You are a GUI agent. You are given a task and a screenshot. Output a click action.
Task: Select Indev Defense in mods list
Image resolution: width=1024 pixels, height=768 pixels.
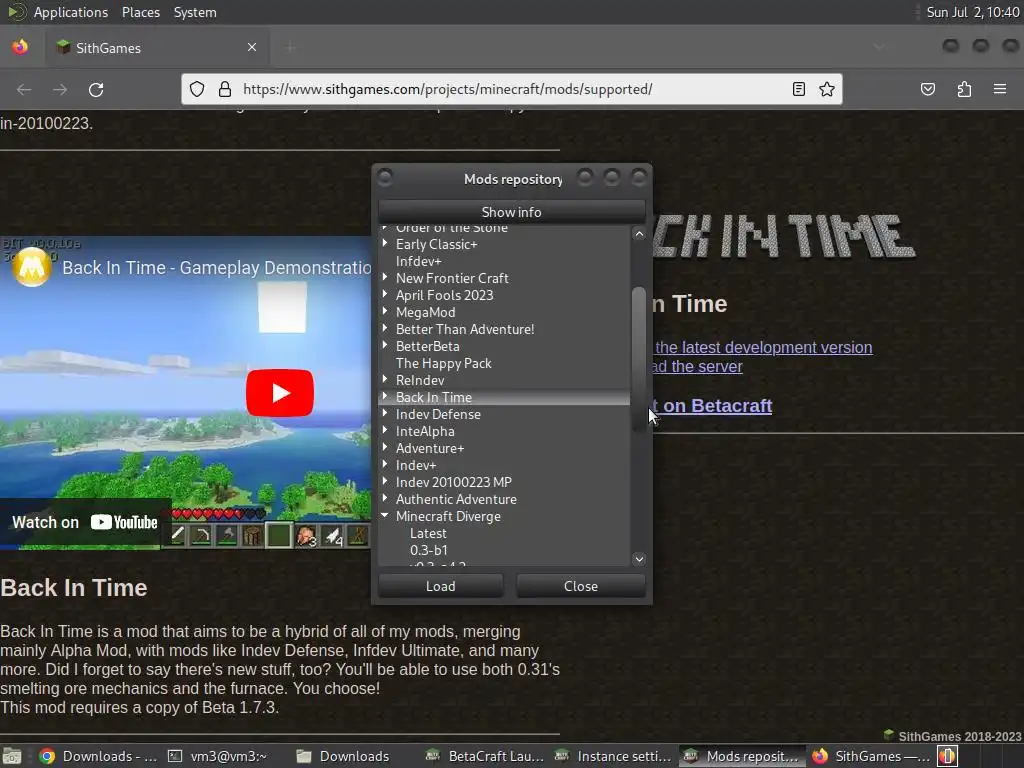438,414
